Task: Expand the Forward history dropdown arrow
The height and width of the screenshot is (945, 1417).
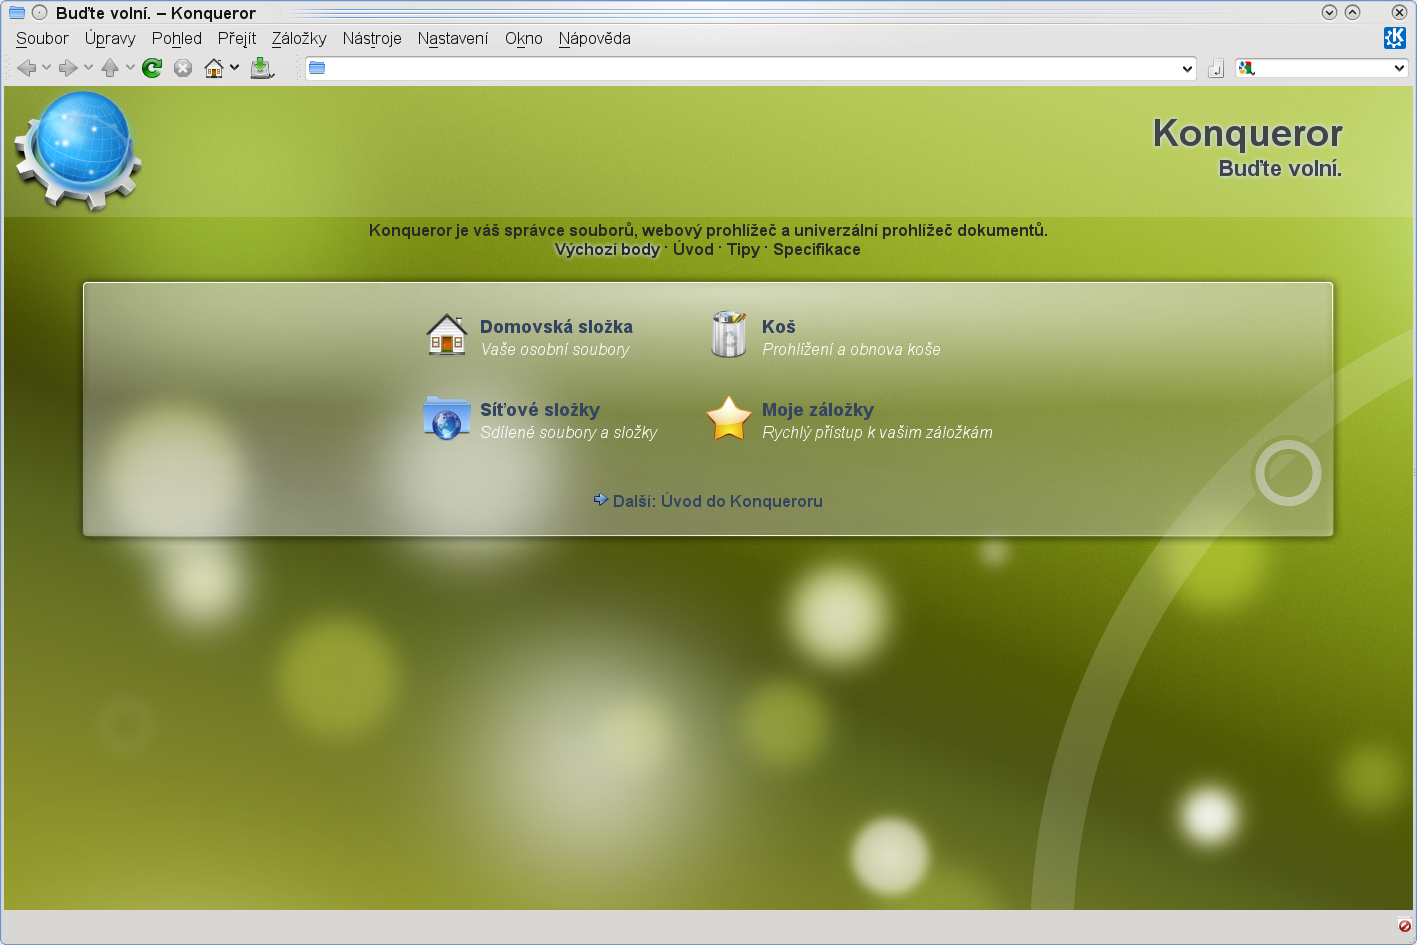Action: pyautogui.click(x=88, y=68)
